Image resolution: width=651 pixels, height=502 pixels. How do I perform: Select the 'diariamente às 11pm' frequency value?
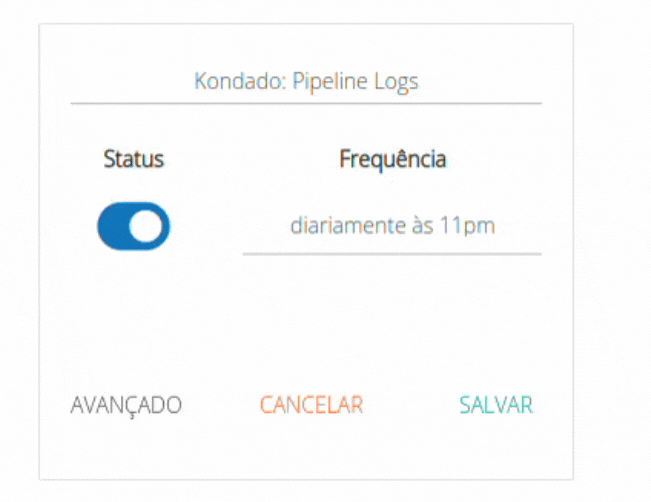pyautogui.click(x=392, y=226)
